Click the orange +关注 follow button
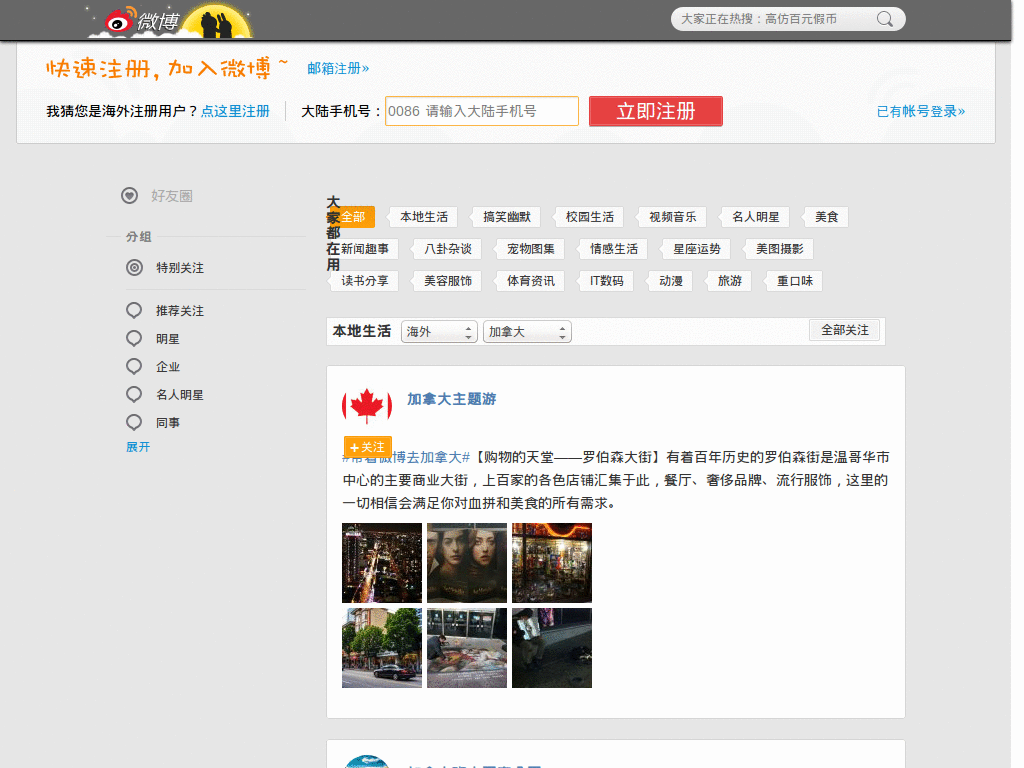 pyautogui.click(x=368, y=447)
